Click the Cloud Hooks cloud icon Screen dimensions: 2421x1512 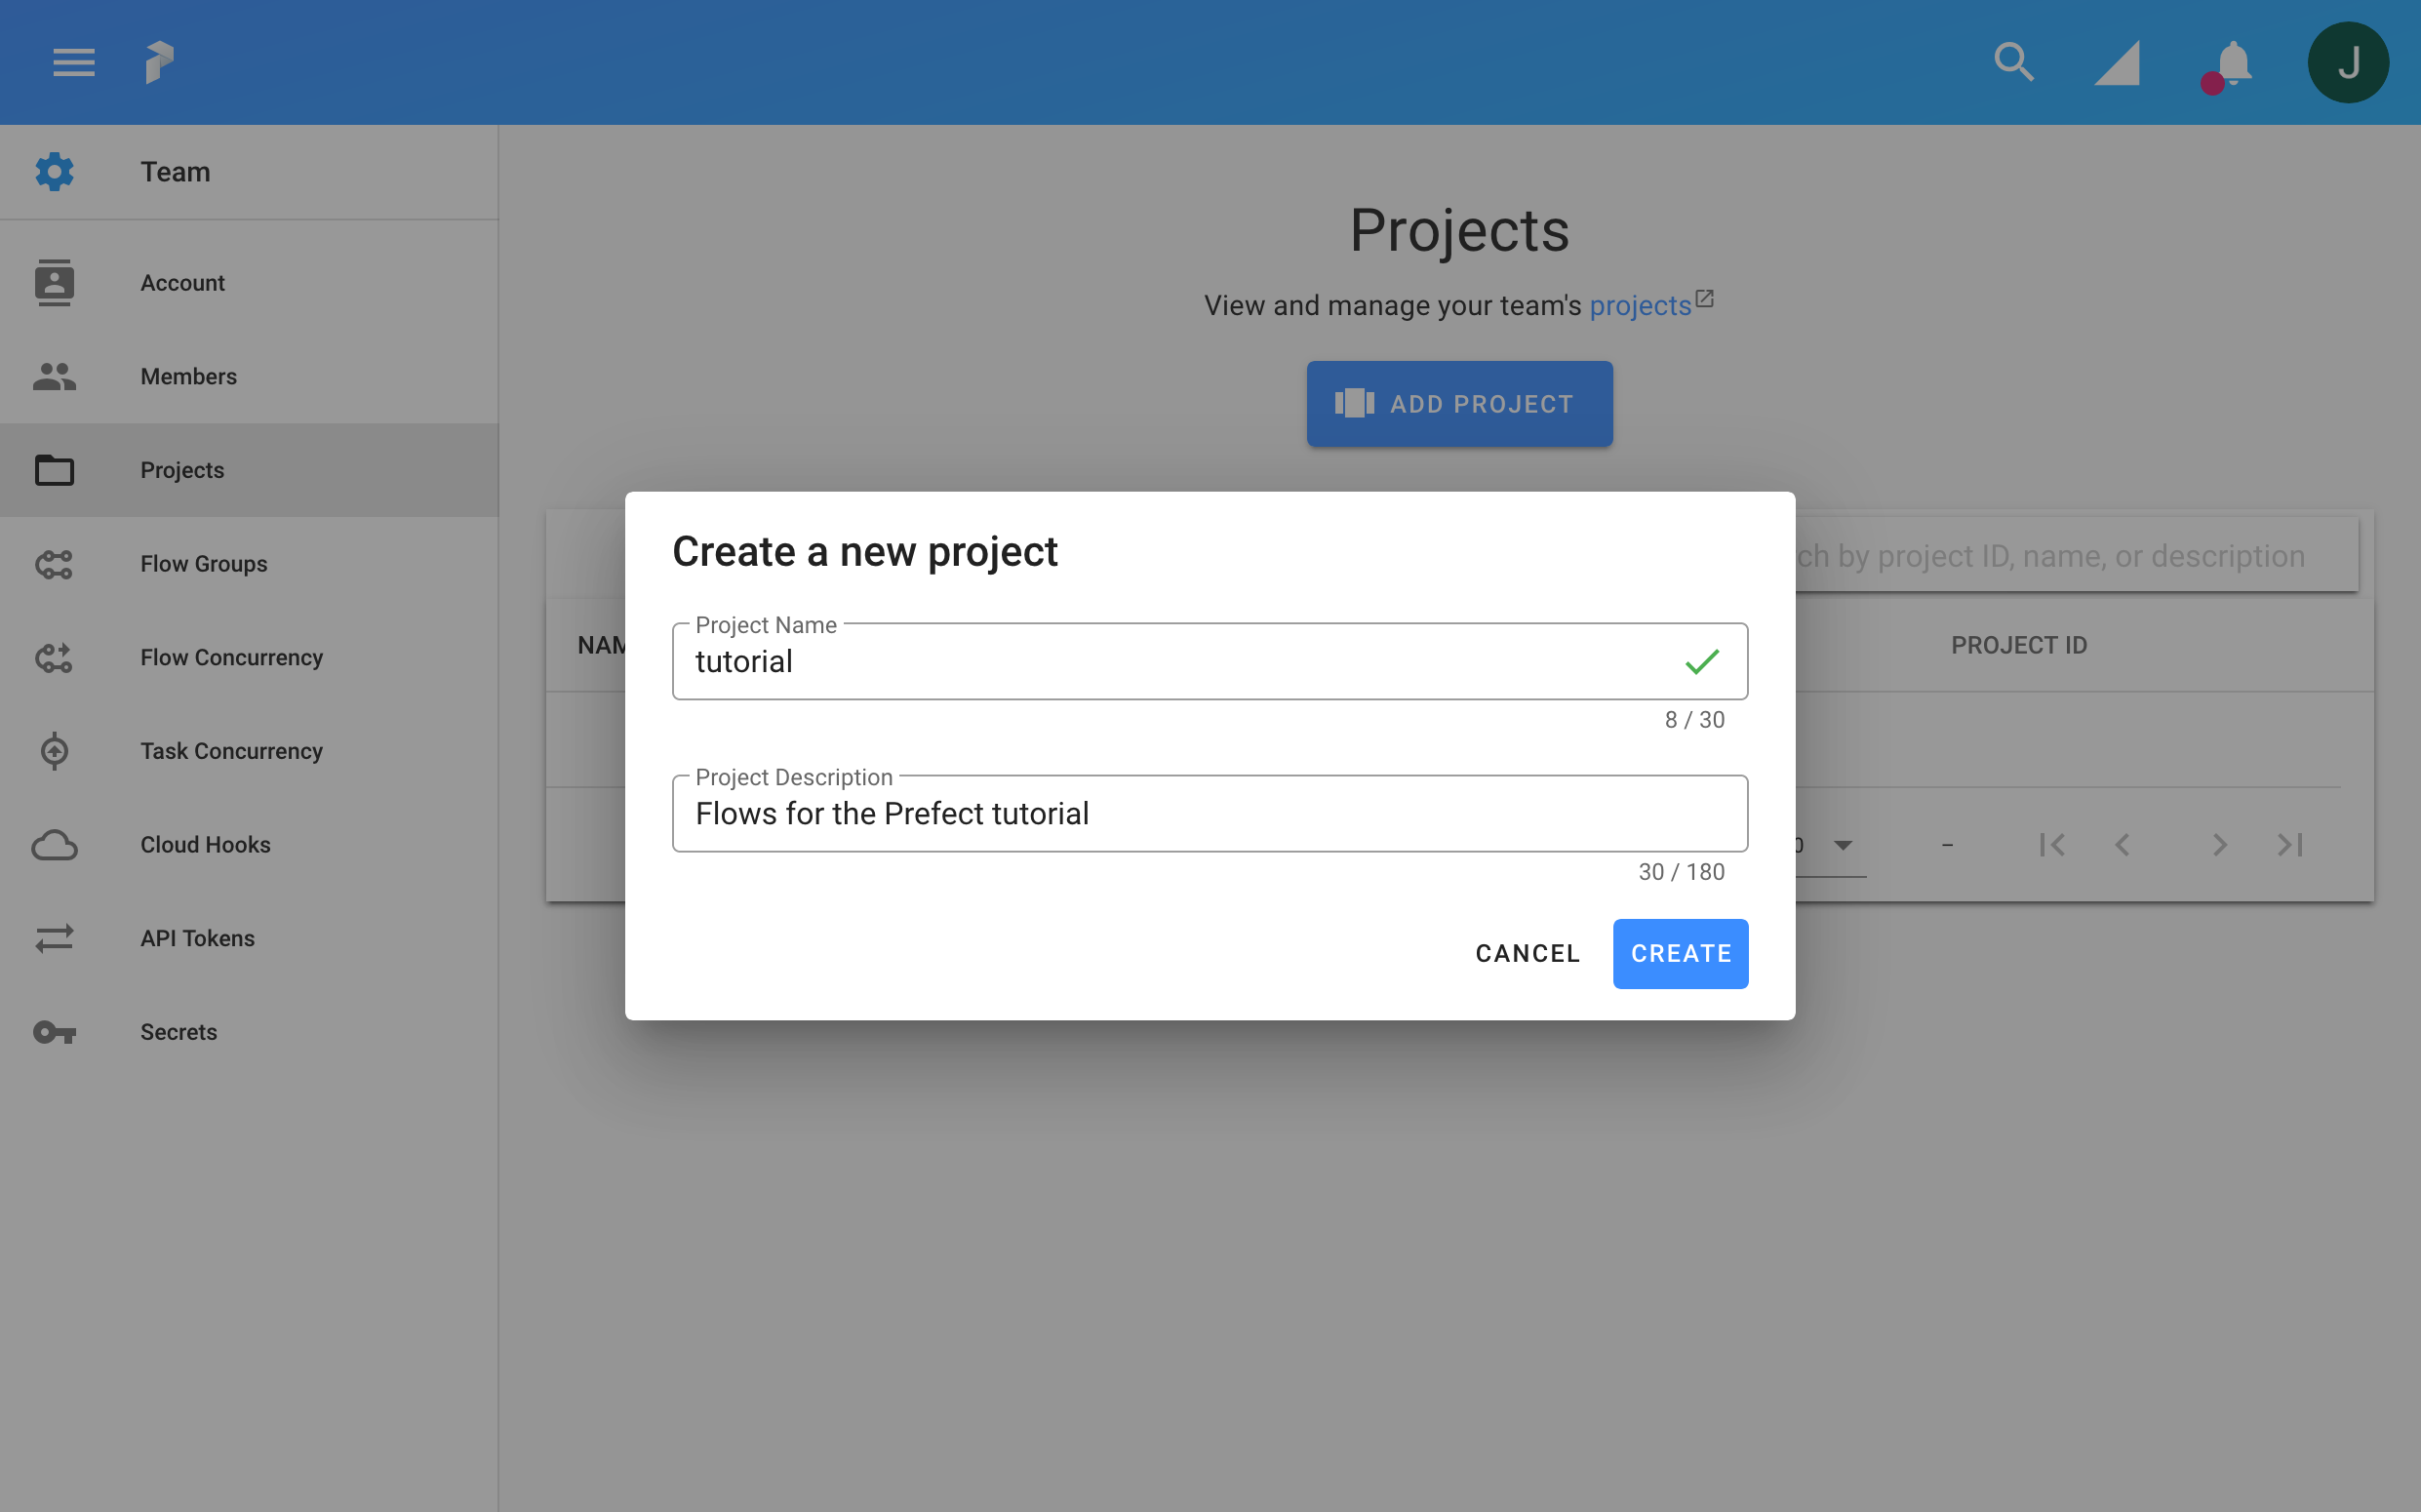coord(54,845)
